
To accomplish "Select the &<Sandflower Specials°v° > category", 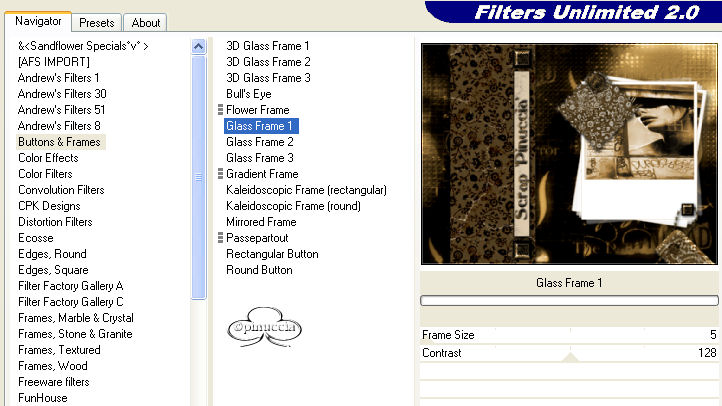I will pos(83,46).
